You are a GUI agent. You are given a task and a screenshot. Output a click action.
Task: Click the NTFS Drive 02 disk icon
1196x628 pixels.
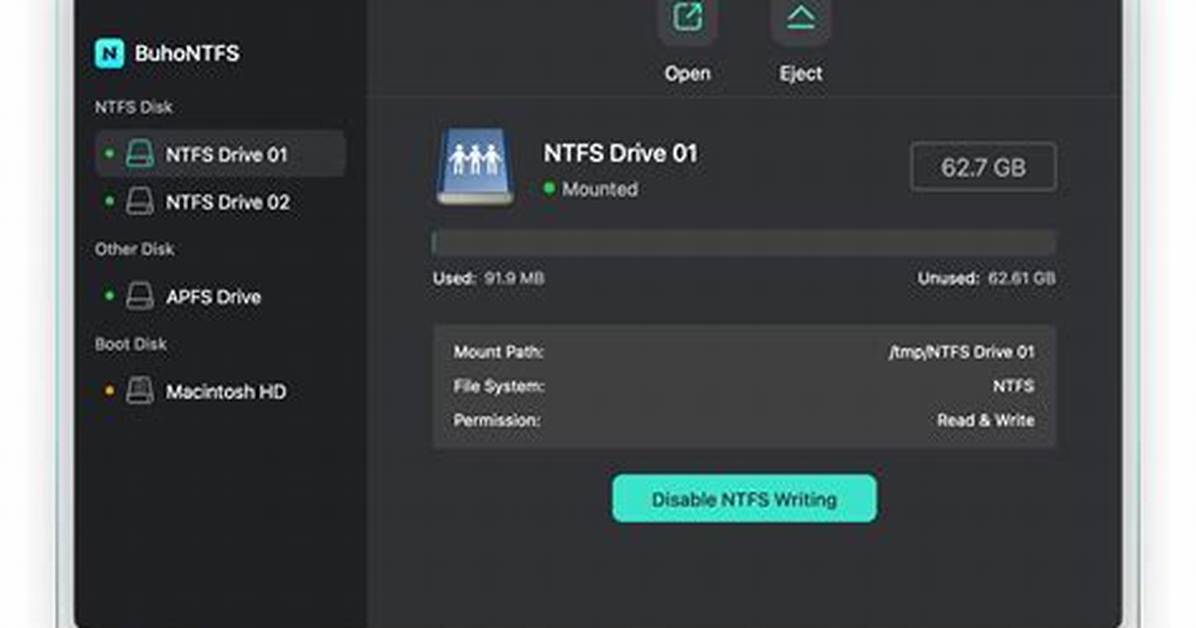pyautogui.click(x=140, y=202)
